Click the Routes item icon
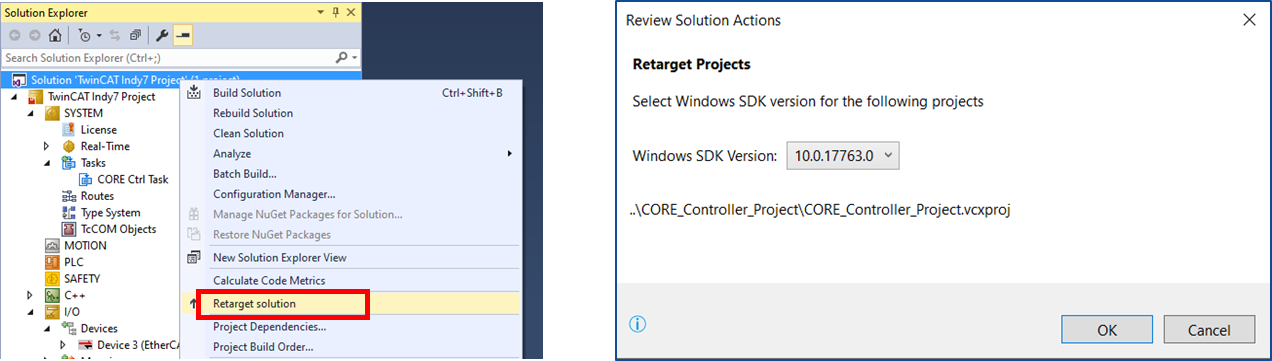This screenshot has width=1272, height=361. (69, 196)
